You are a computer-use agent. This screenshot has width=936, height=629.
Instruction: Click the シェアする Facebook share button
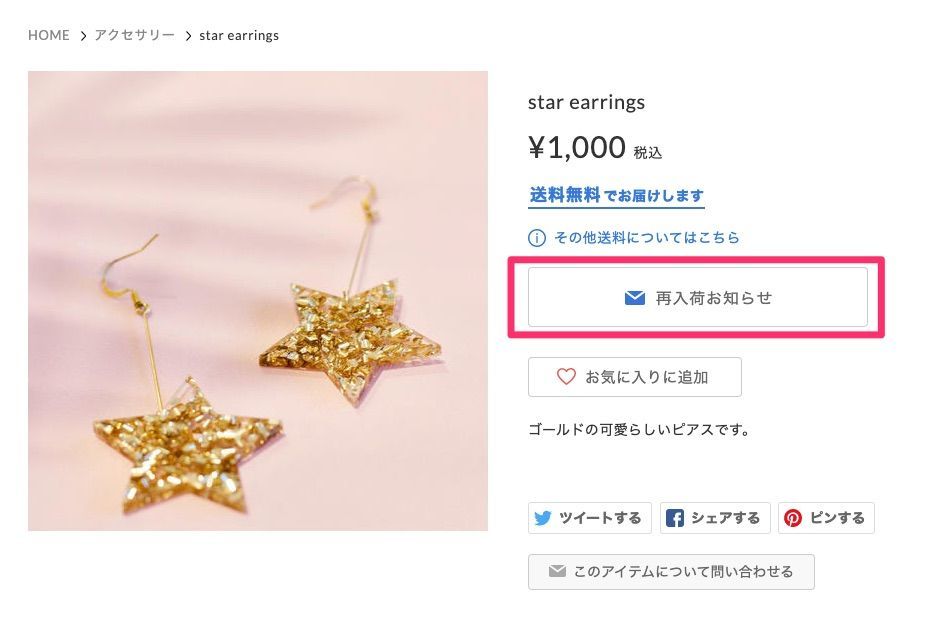click(x=715, y=518)
